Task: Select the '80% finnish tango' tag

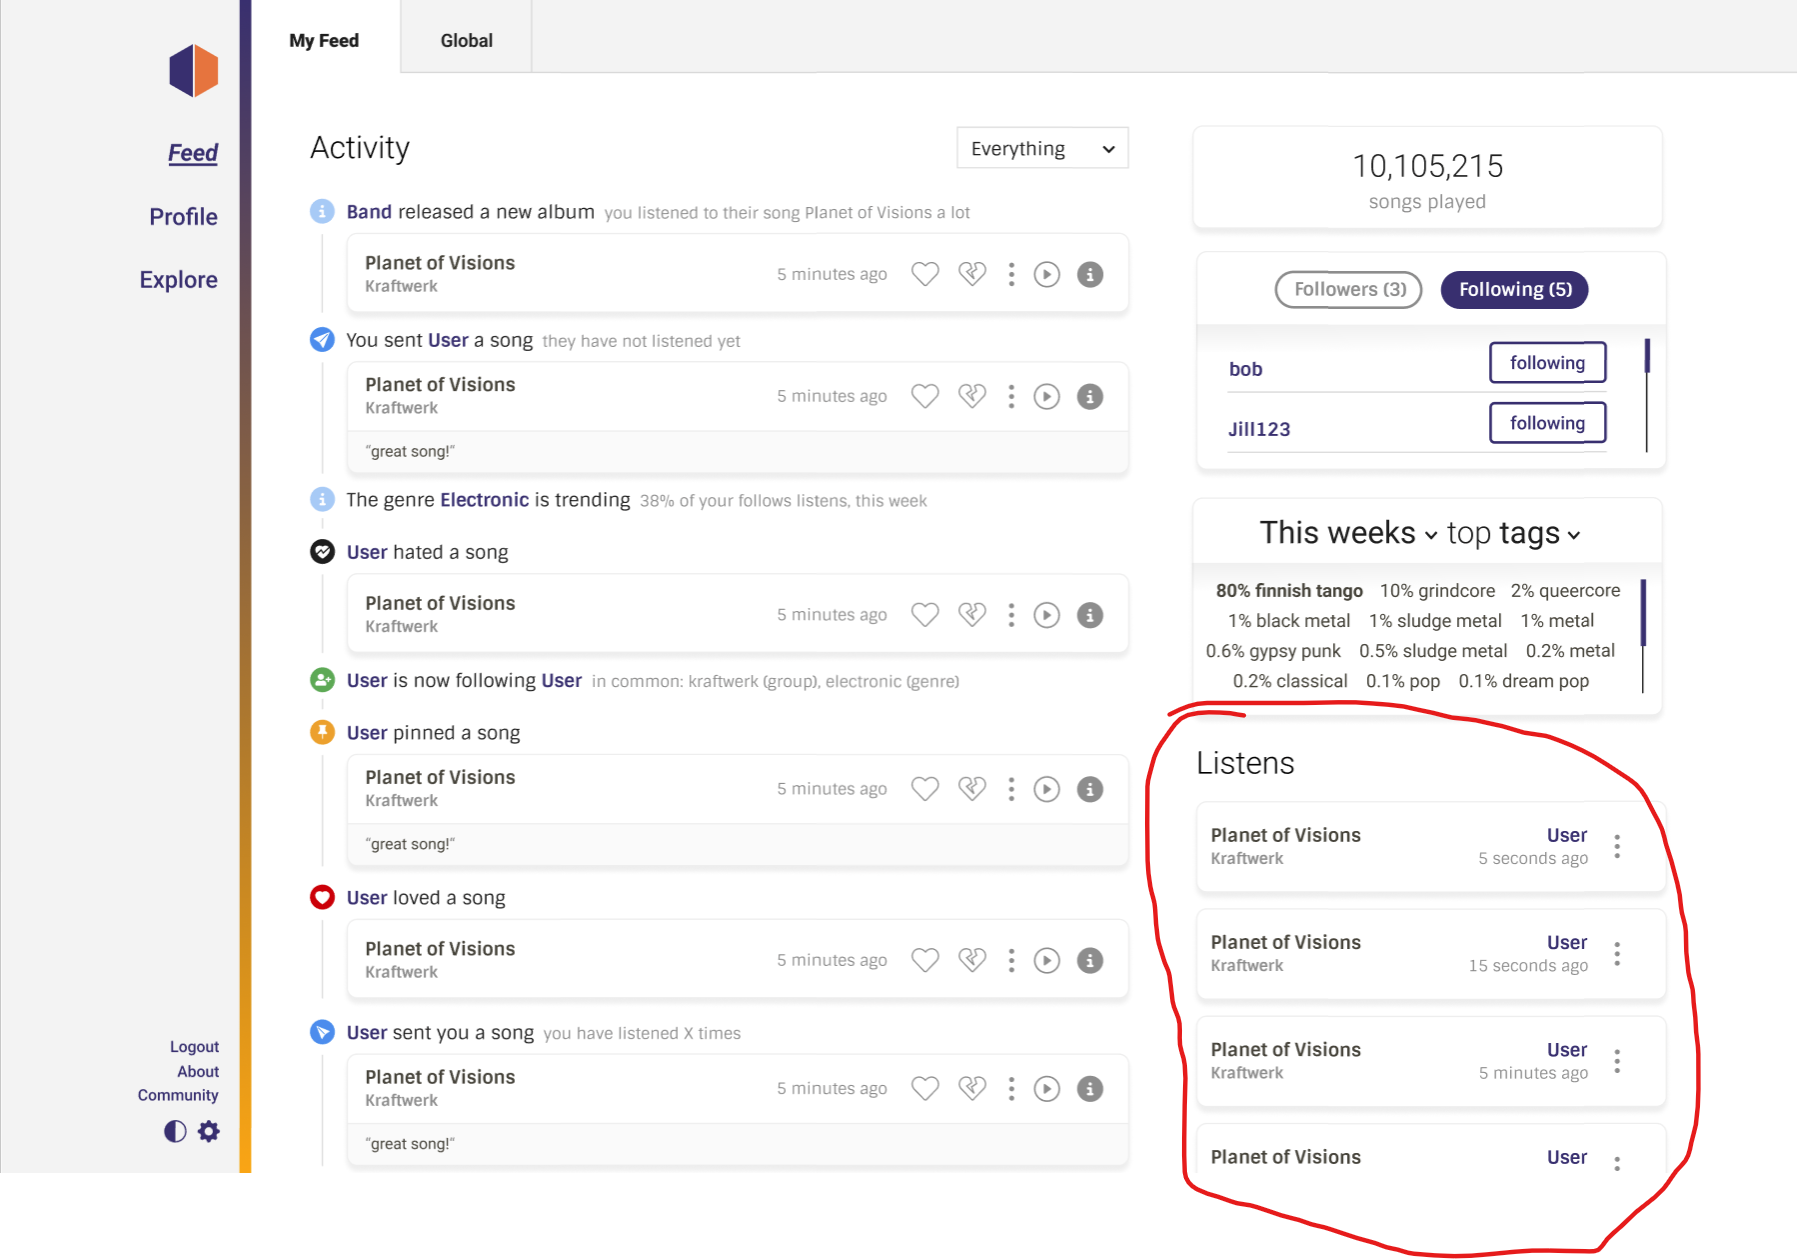Action: (1289, 591)
